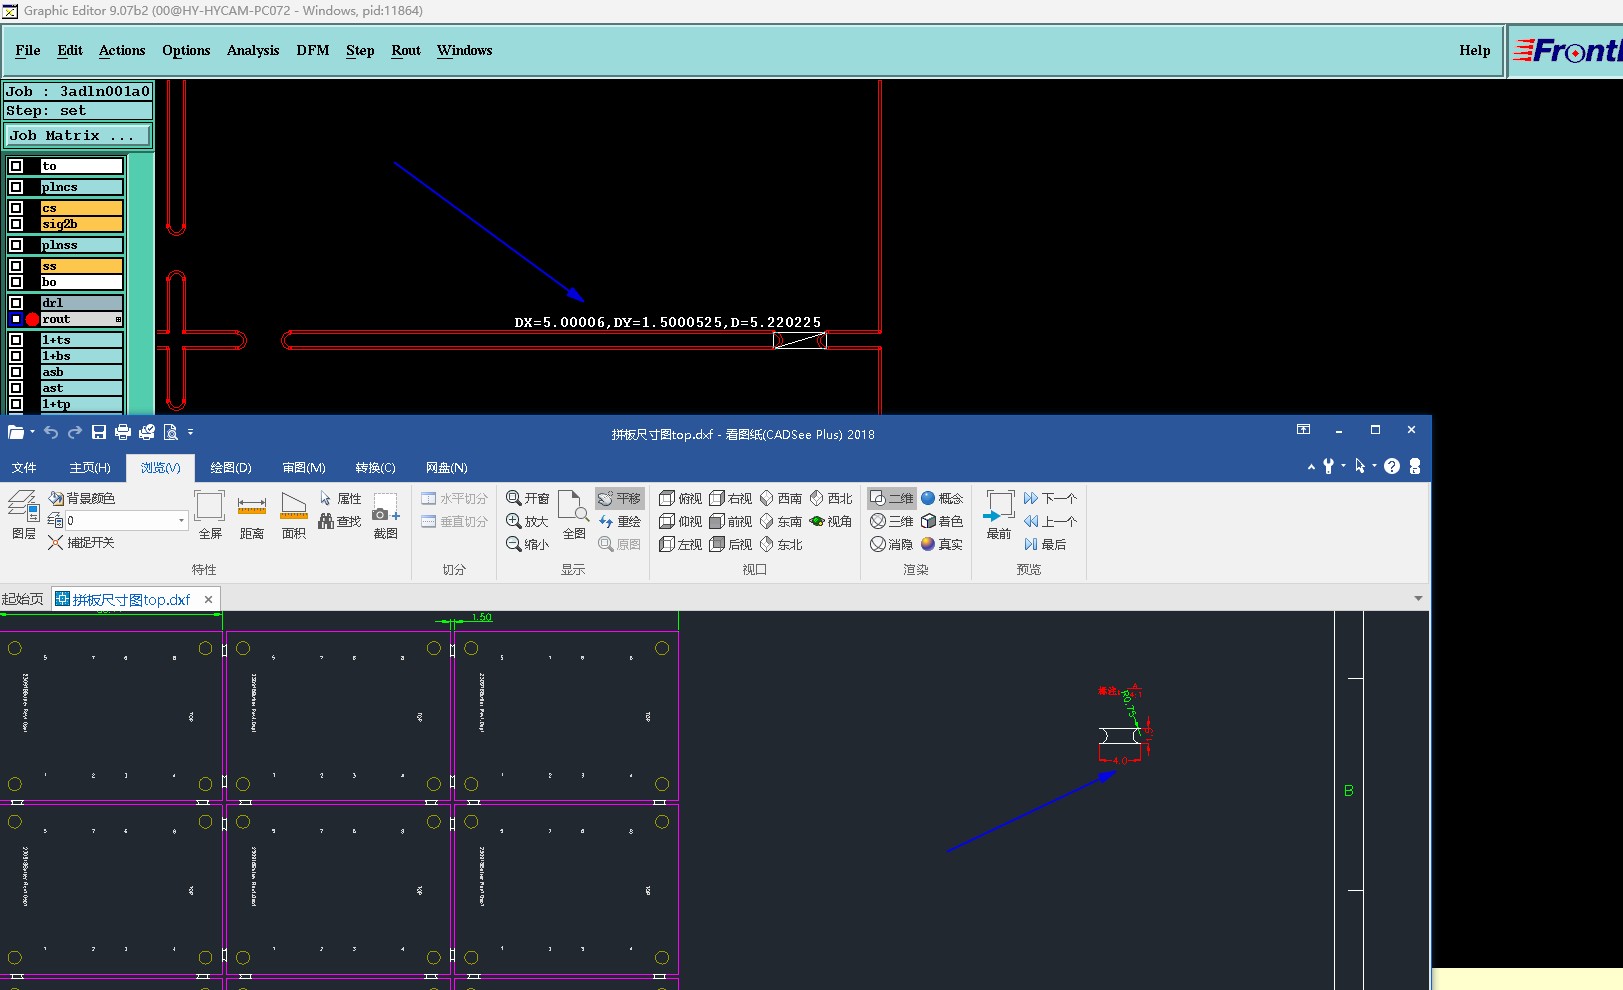Close the 拼板尺寸图top.dxf document tab
This screenshot has height=990, width=1623.
pyautogui.click(x=208, y=599)
